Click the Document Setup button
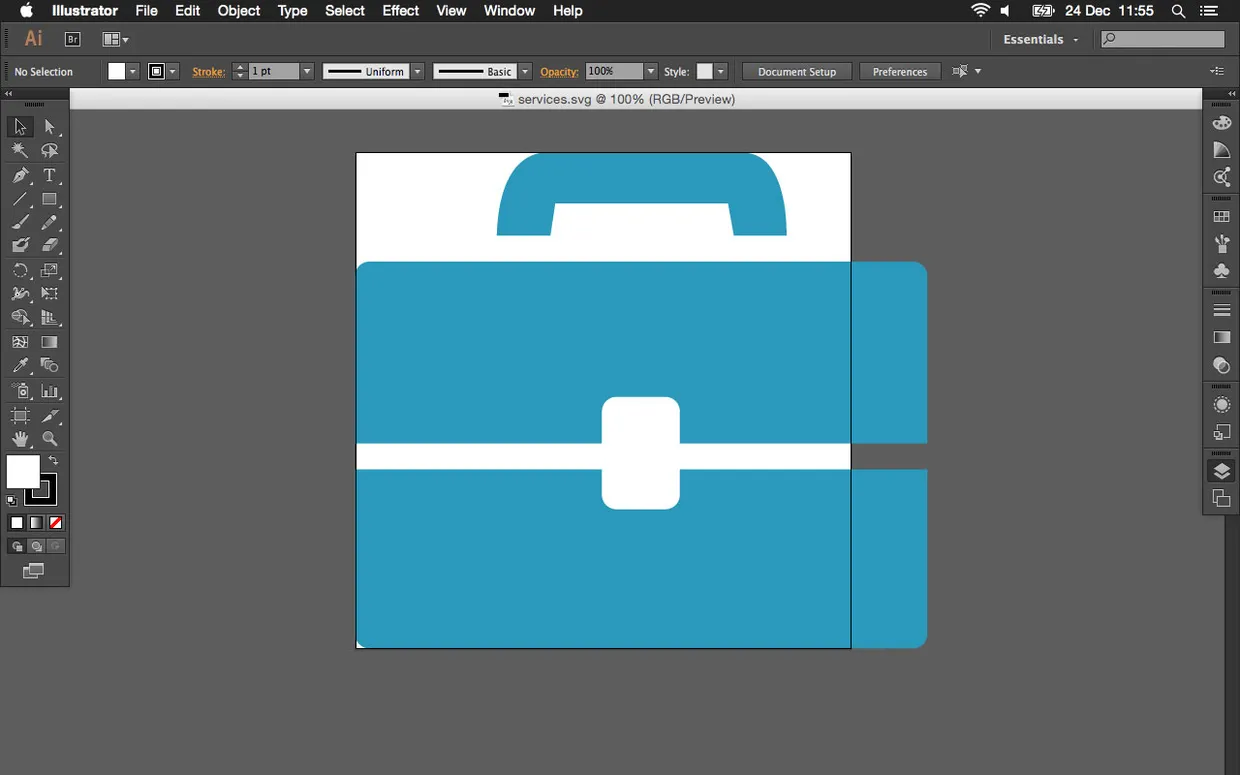1240x775 pixels. (796, 71)
